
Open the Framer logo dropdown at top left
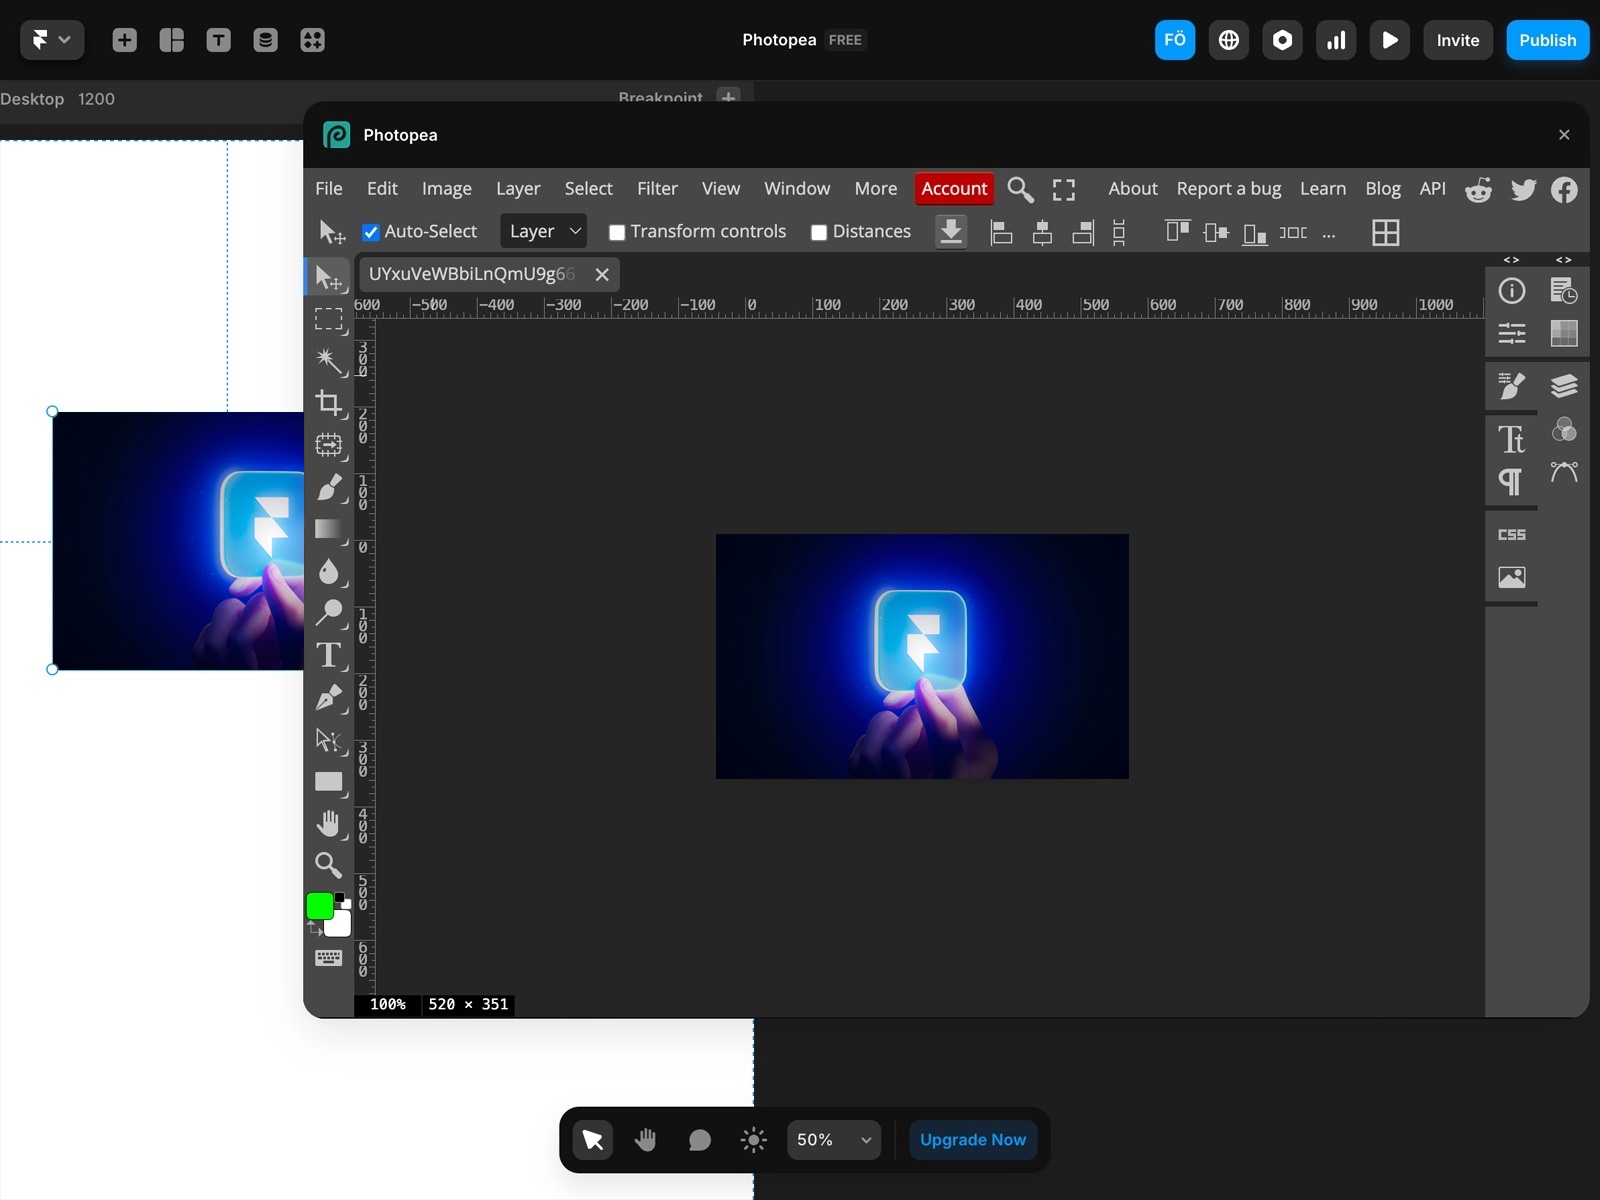pos(51,40)
